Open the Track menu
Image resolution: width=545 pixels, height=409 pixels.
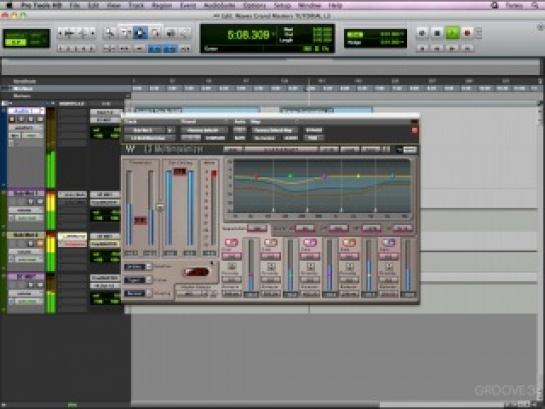(x=136, y=5)
